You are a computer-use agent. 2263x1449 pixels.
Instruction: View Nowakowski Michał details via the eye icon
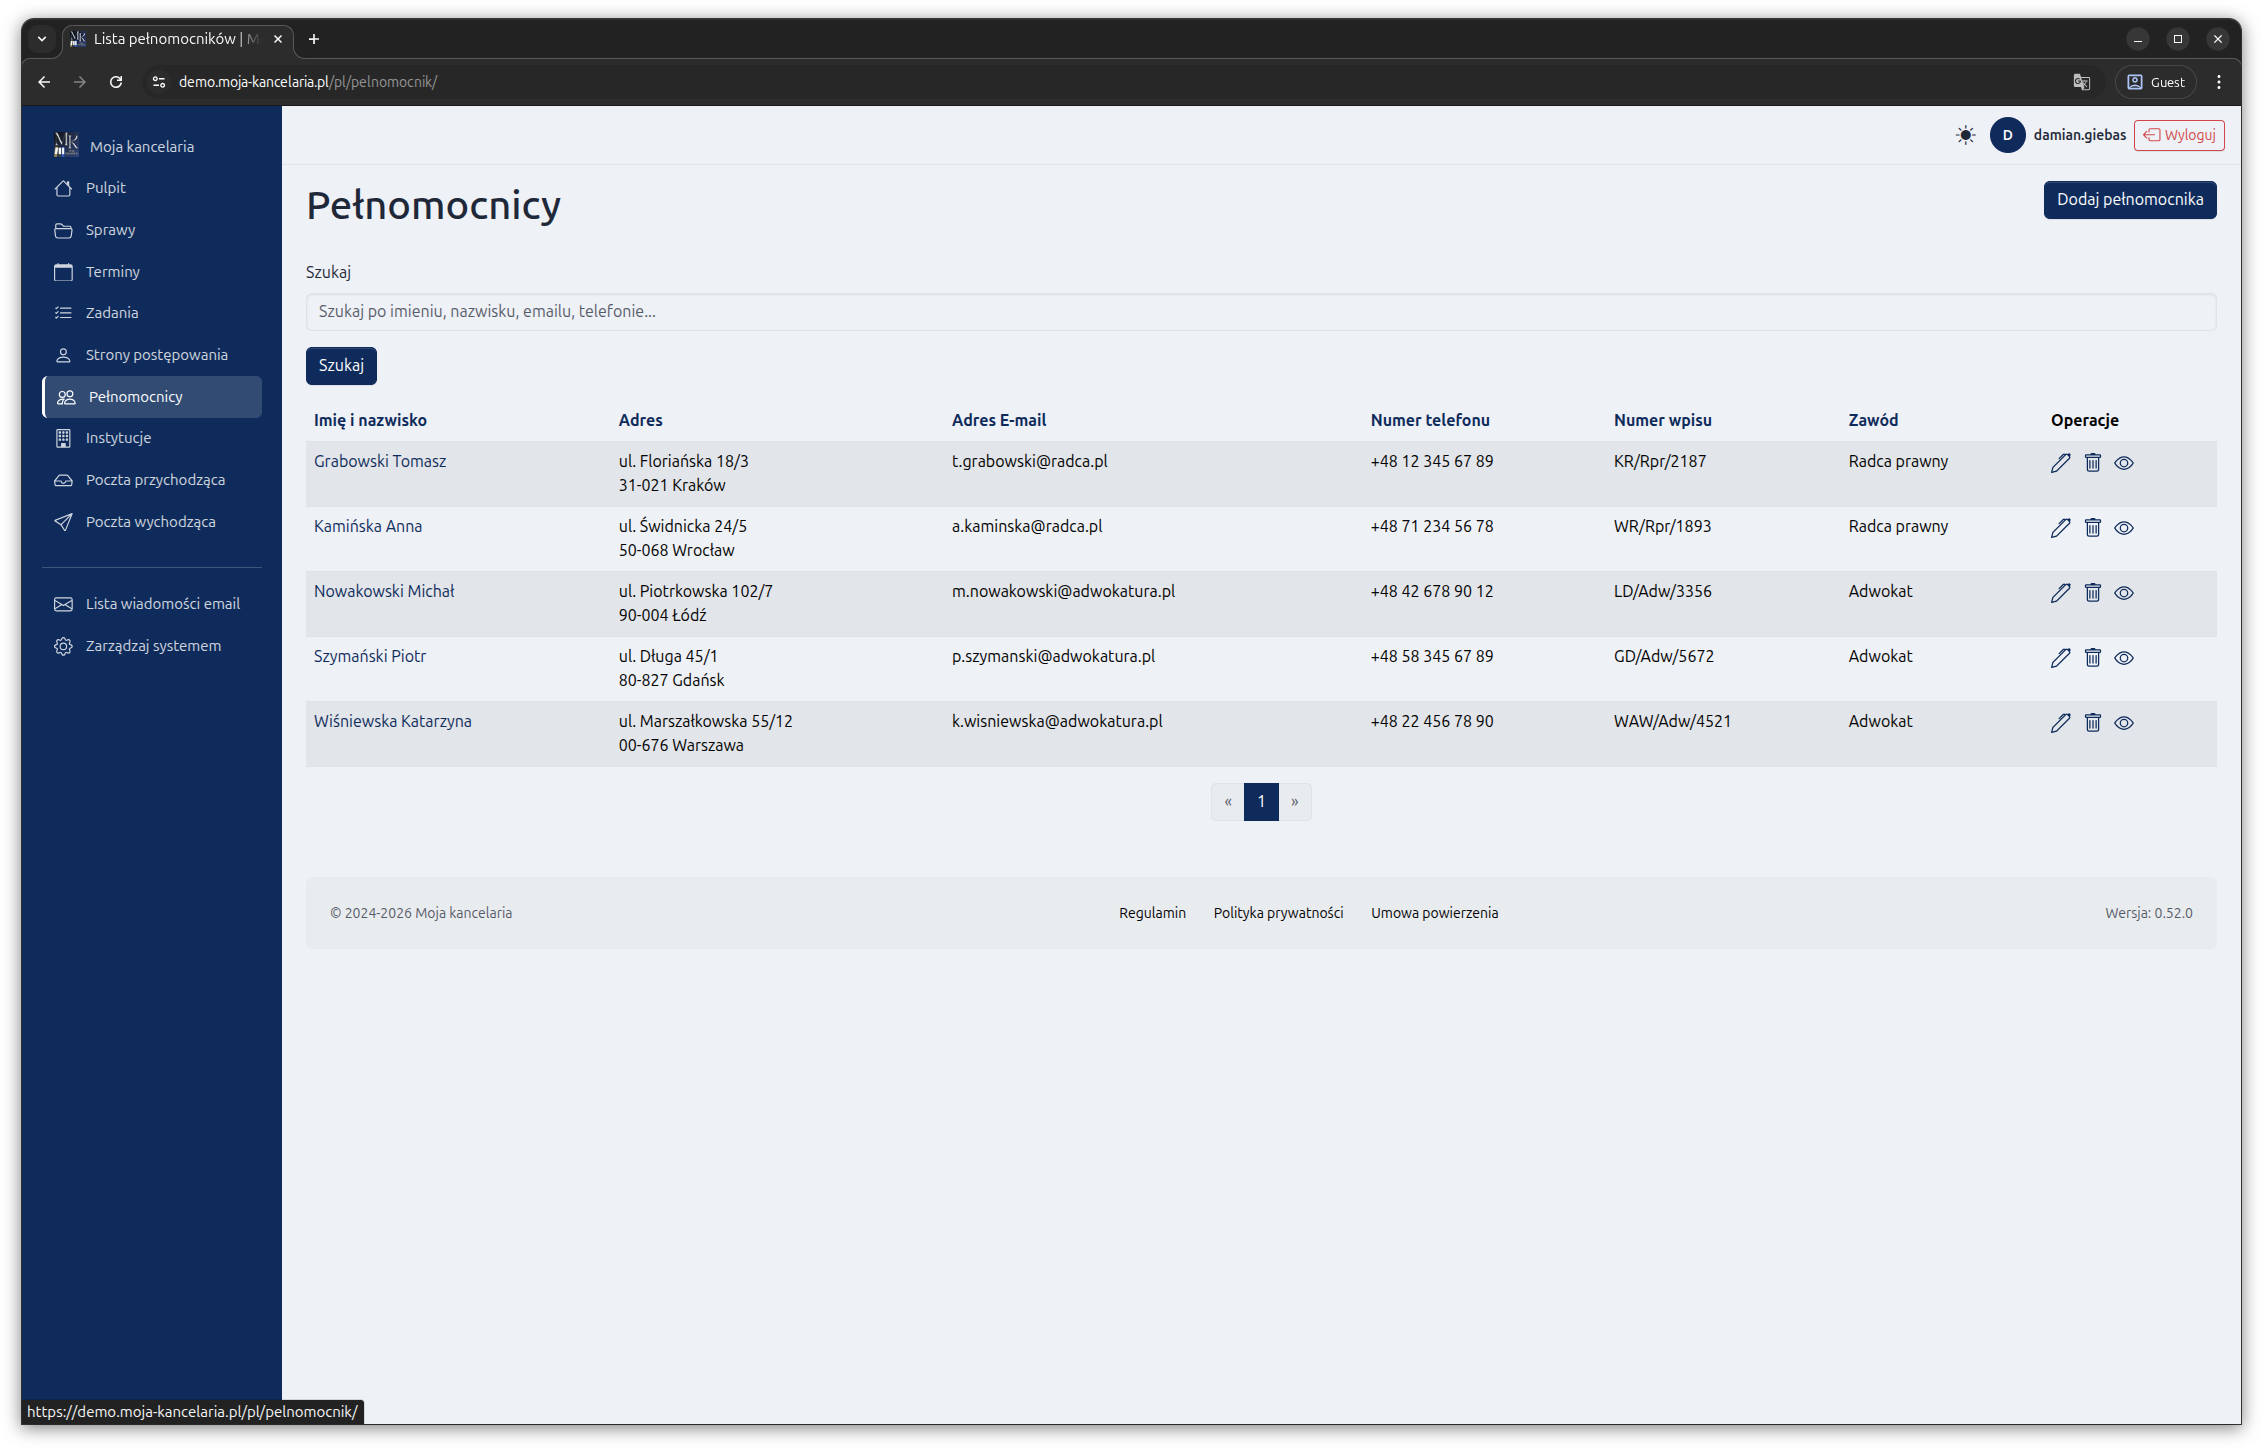(2124, 593)
